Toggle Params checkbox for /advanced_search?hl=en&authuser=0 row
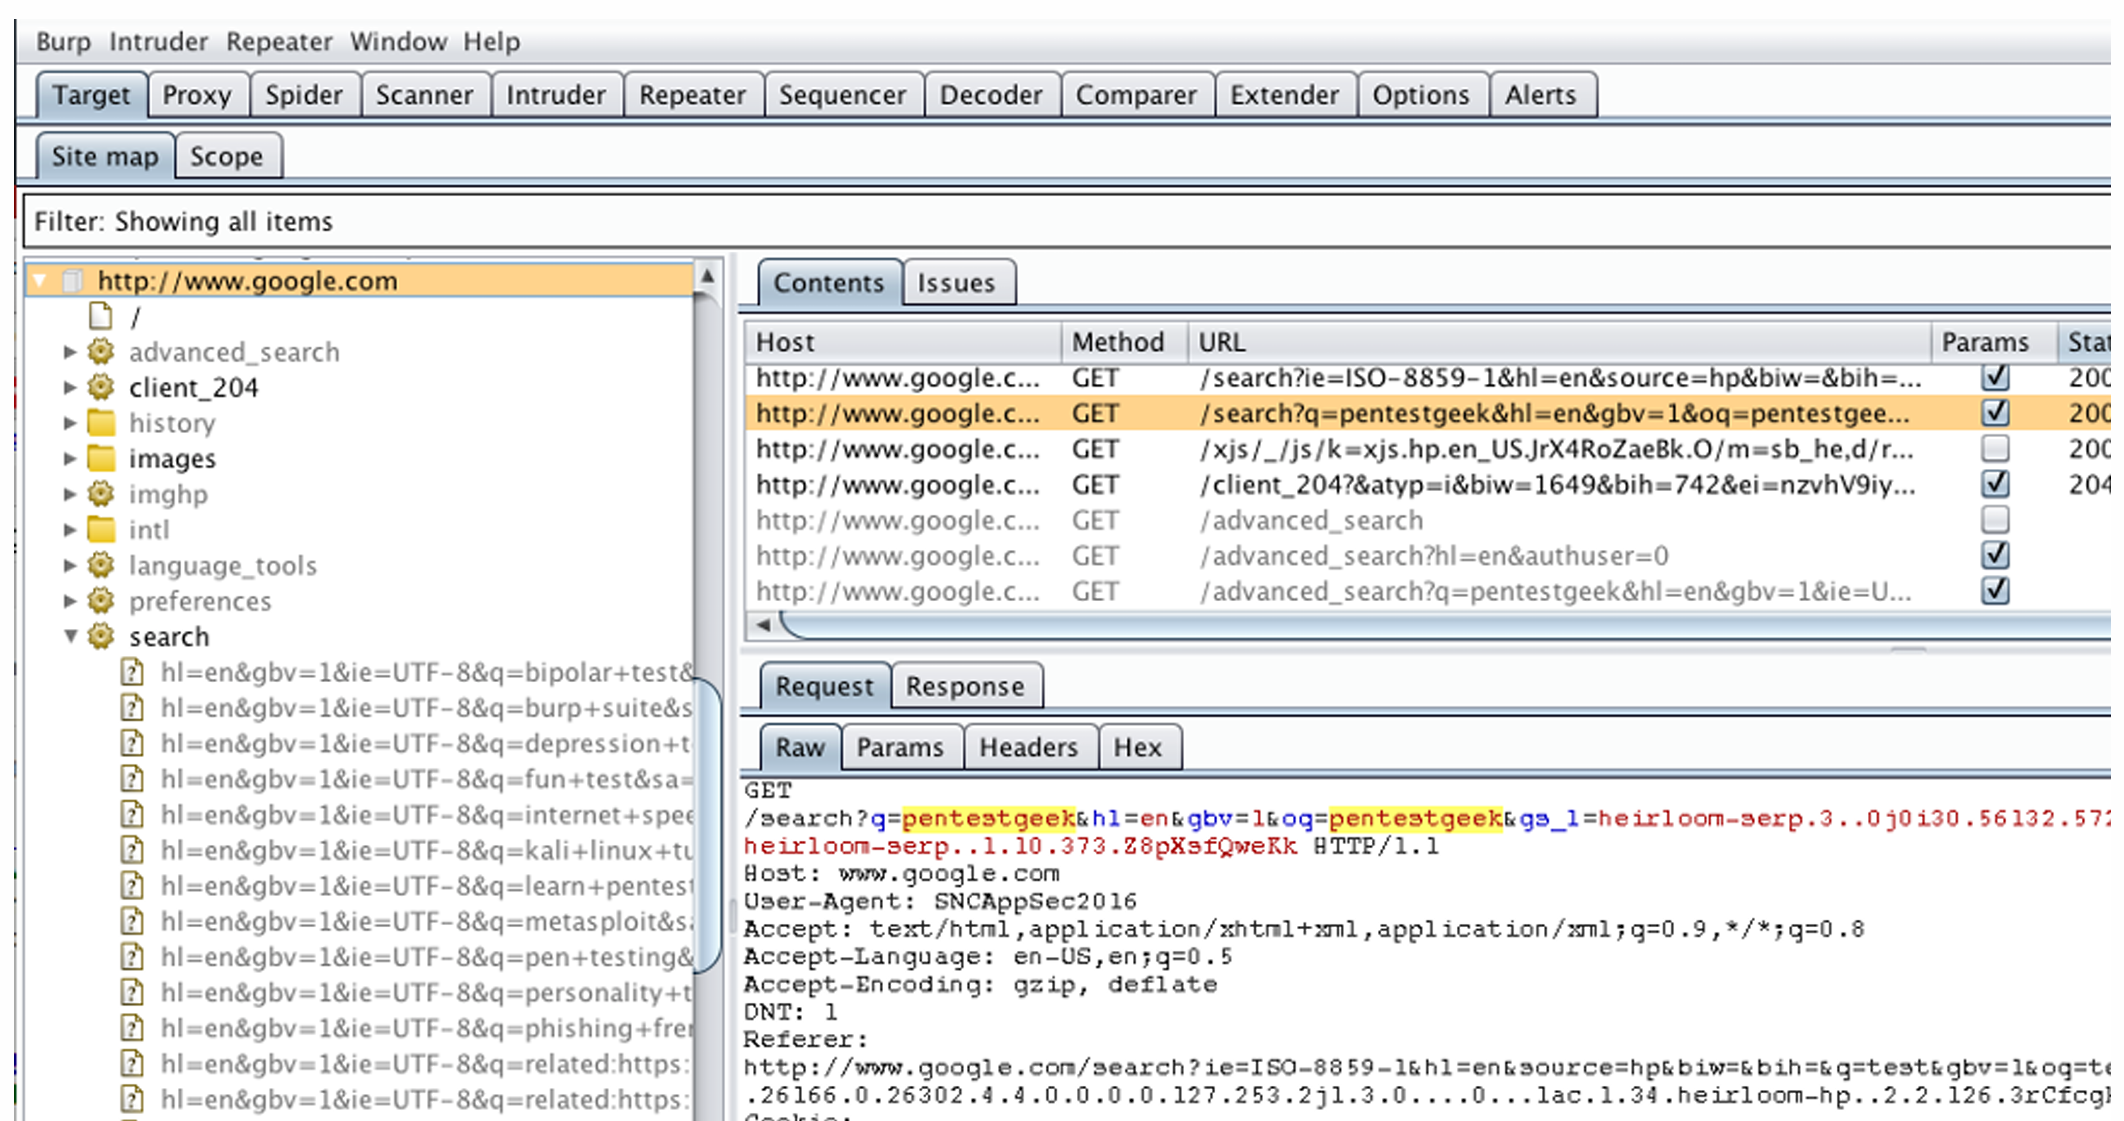 [x=1995, y=555]
